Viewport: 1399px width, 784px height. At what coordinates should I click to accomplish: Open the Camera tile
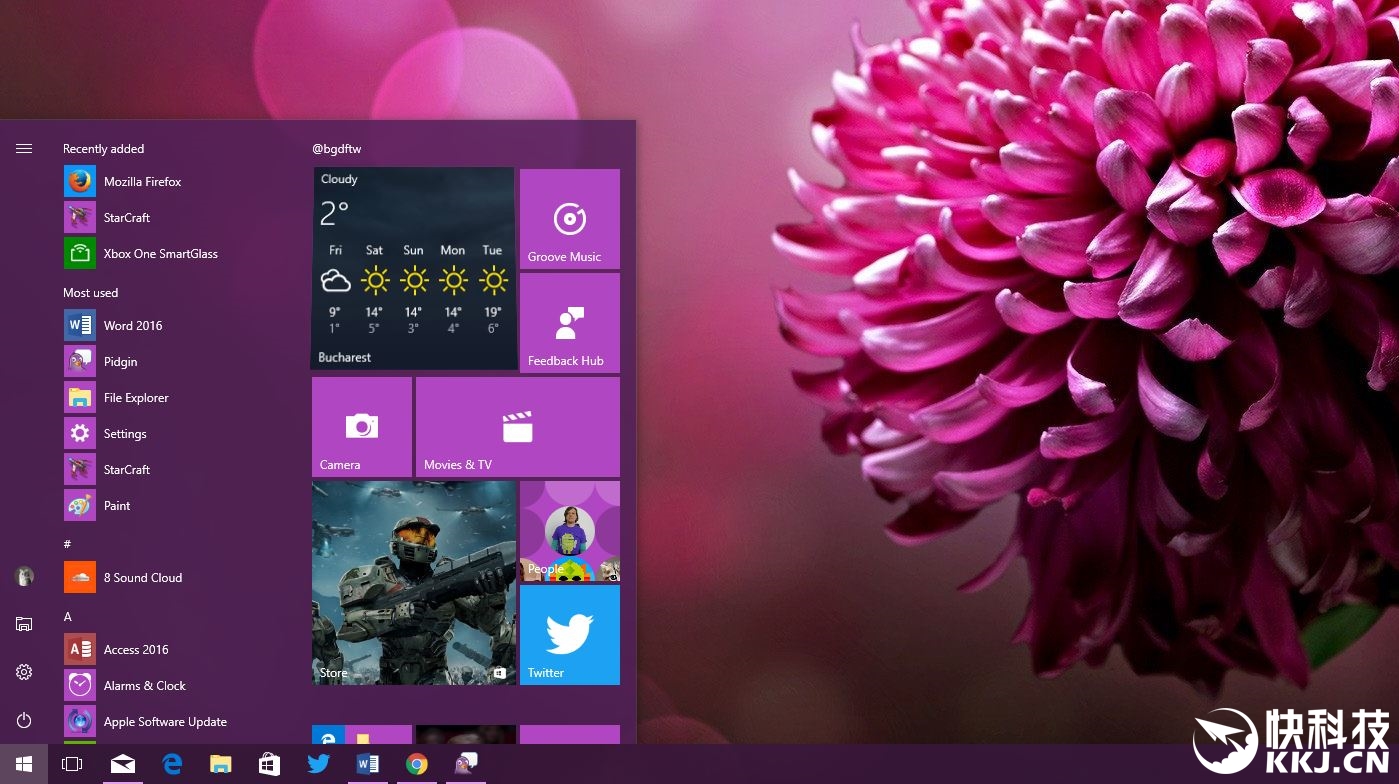point(361,427)
